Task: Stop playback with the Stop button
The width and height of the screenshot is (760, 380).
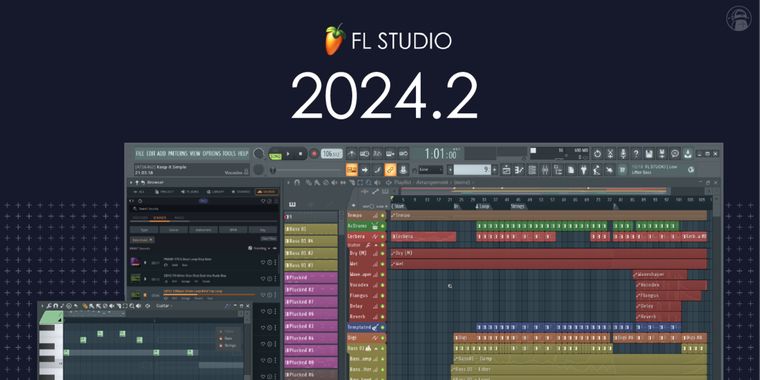Action: tap(301, 154)
